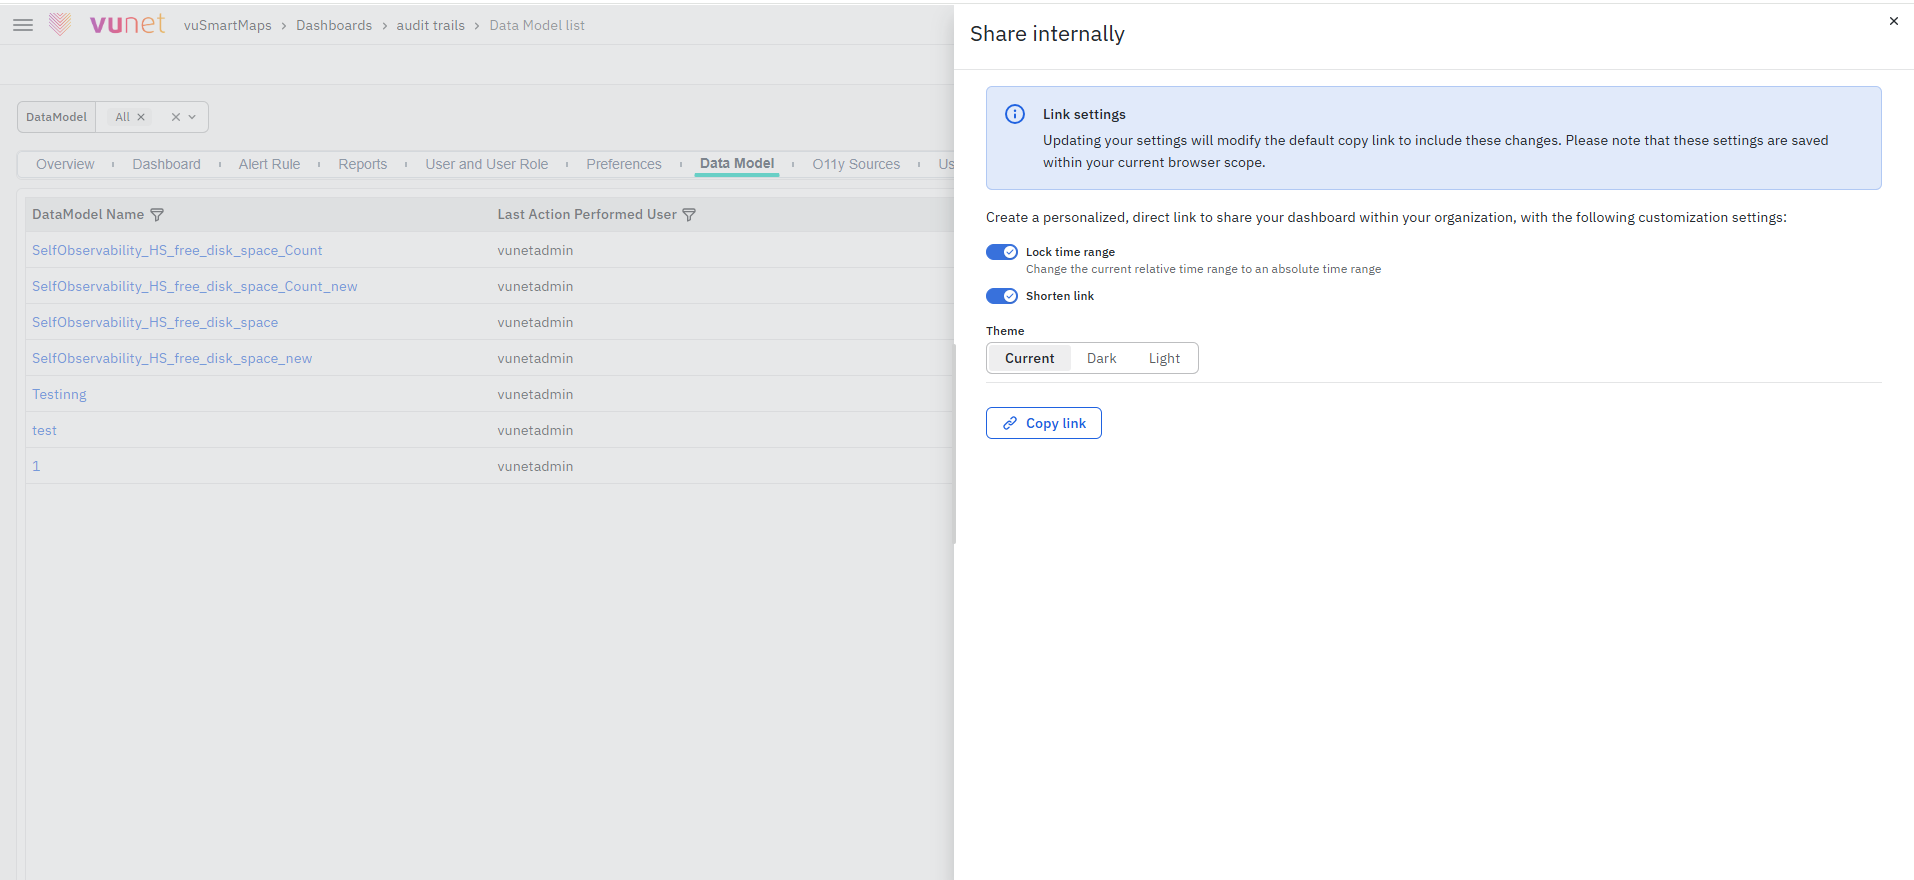This screenshot has height=880, width=1914.
Task: Click the DataModel Name column header
Action: (88, 214)
